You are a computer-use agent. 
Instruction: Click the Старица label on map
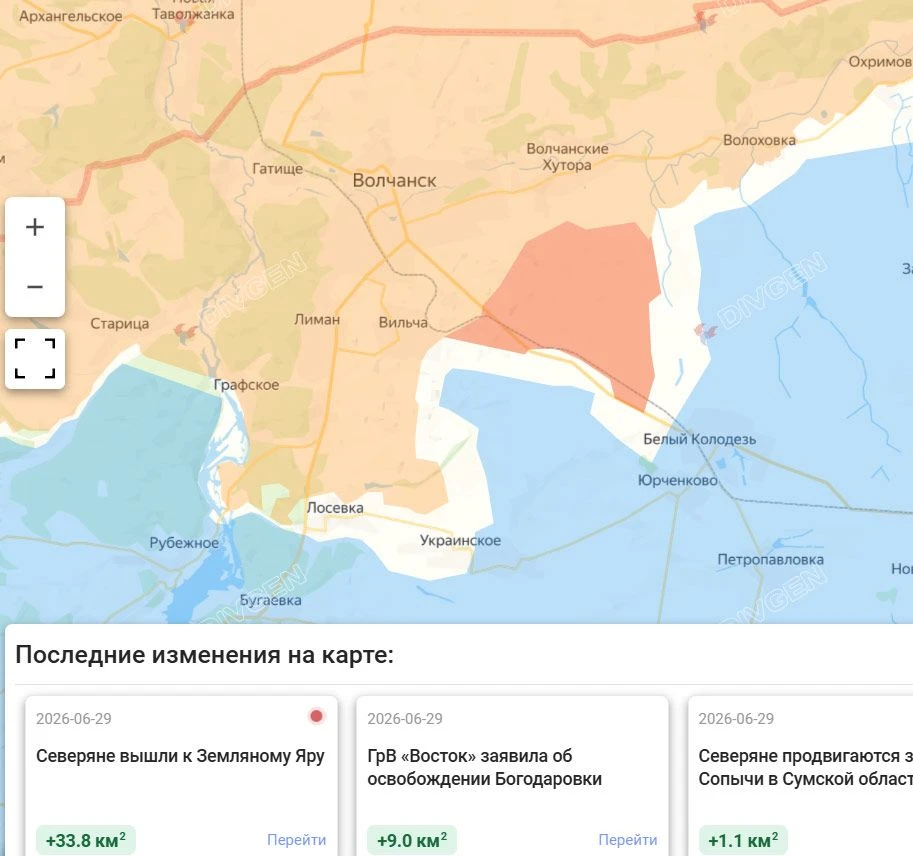pos(119,324)
